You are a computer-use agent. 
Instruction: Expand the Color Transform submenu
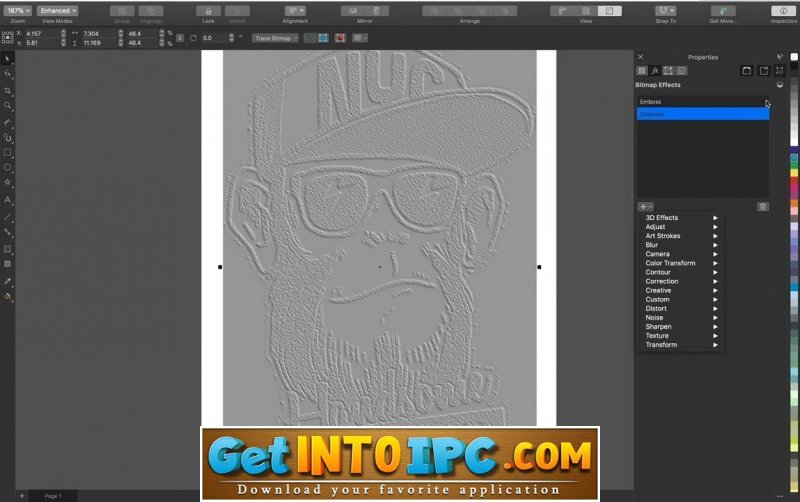(681, 263)
